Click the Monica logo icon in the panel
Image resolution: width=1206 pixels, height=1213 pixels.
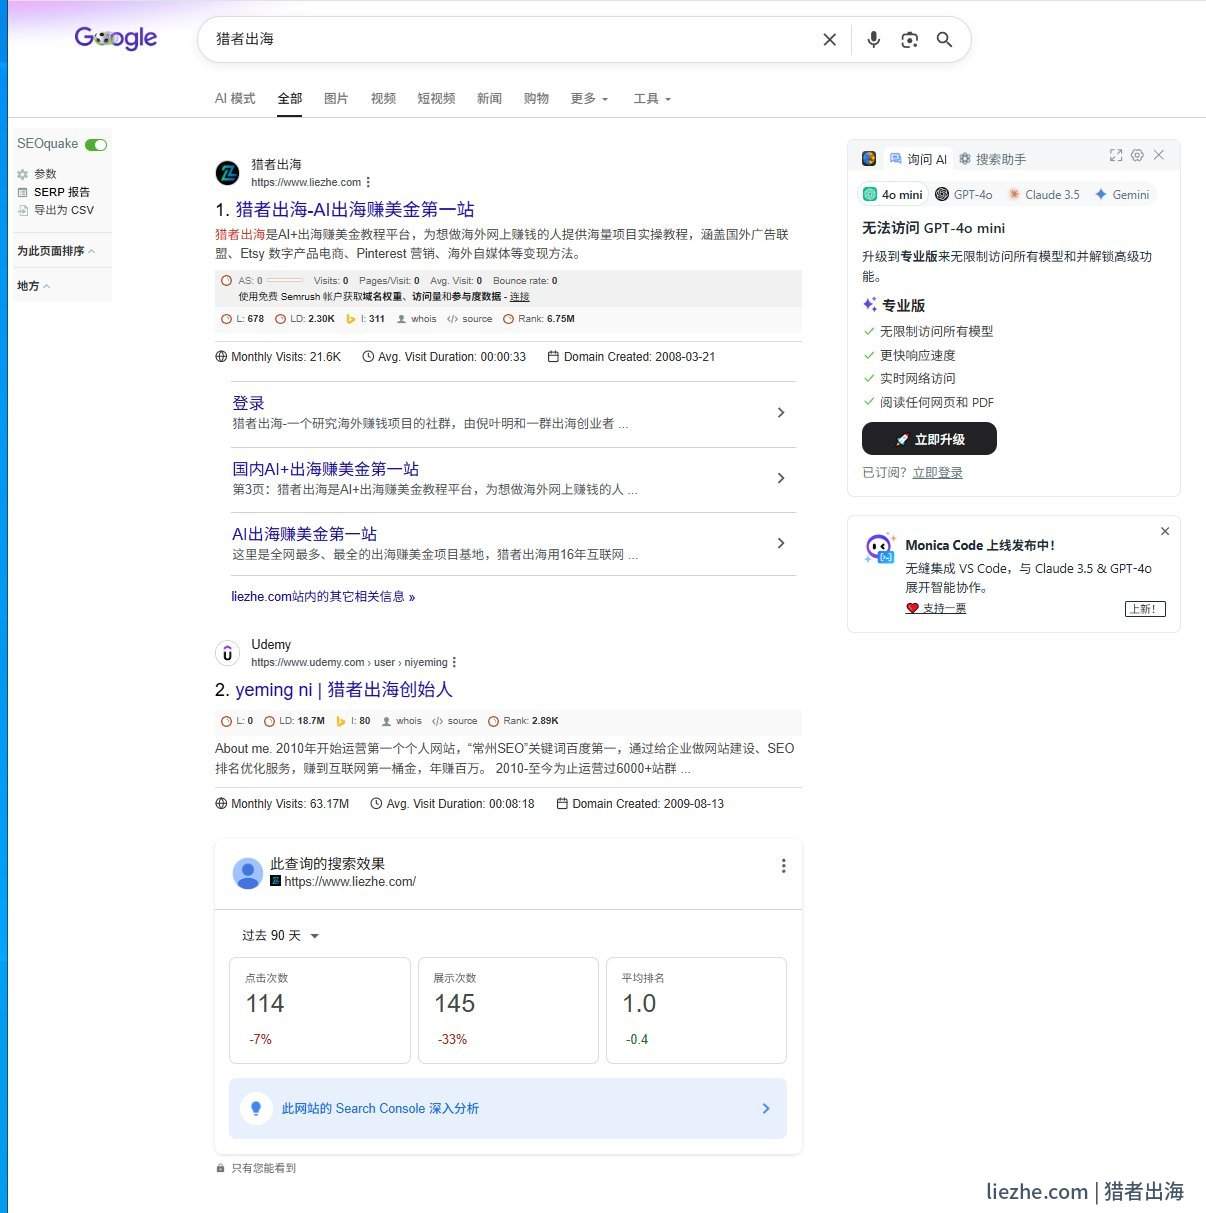click(x=869, y=159)
